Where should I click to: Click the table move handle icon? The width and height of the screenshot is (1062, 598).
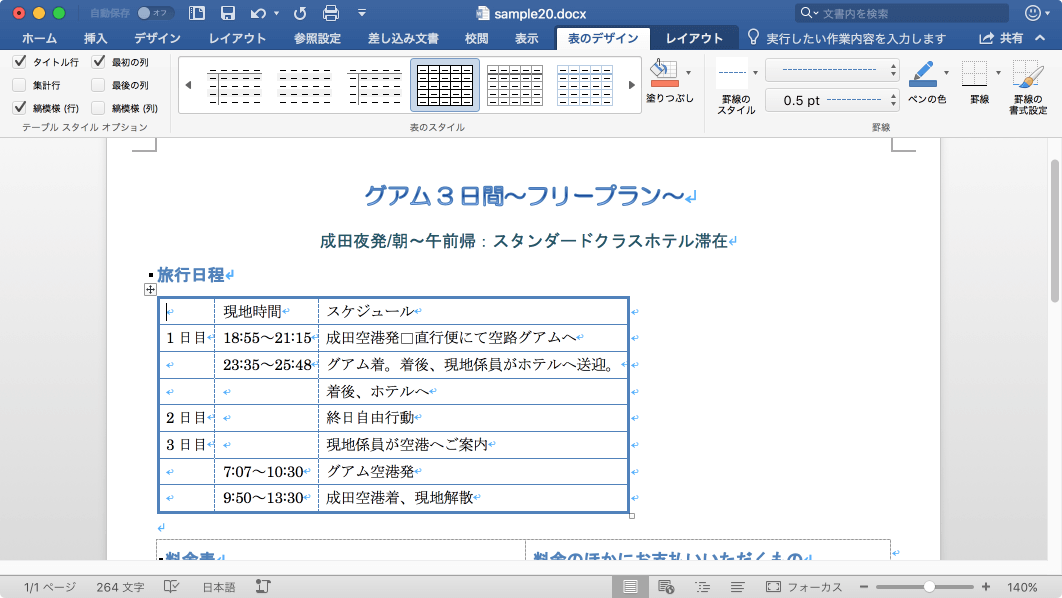[x=150, y=290]
